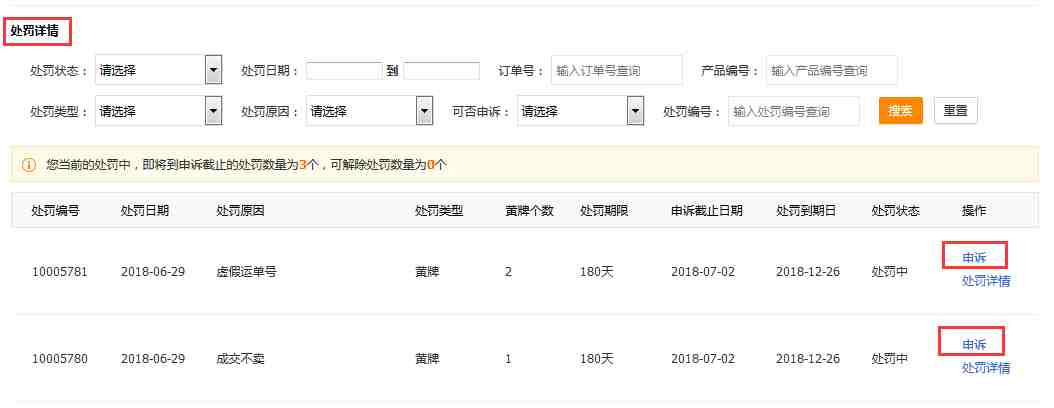The width and height of the screenshot is (1054, 408).
Task: Open the 处罚状态 dropdown
Action: 159,70
